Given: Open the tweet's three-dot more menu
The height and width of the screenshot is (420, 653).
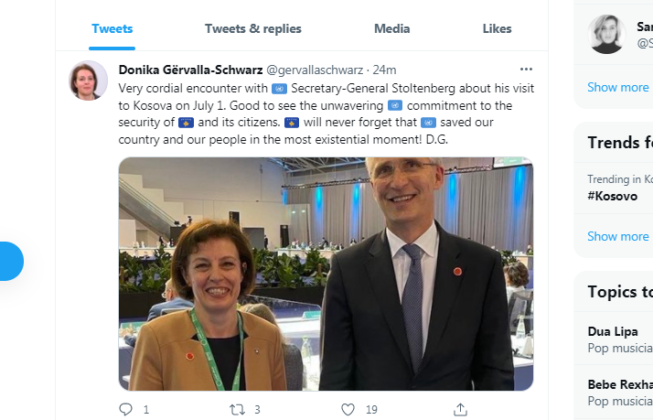Looking at the screenshot, I should (x=526, y=70).
